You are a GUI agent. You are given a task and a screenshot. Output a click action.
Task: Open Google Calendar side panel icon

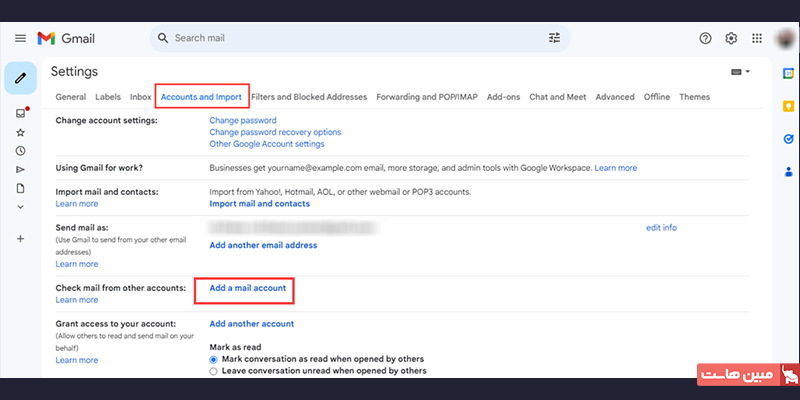[x=788, y=73]
